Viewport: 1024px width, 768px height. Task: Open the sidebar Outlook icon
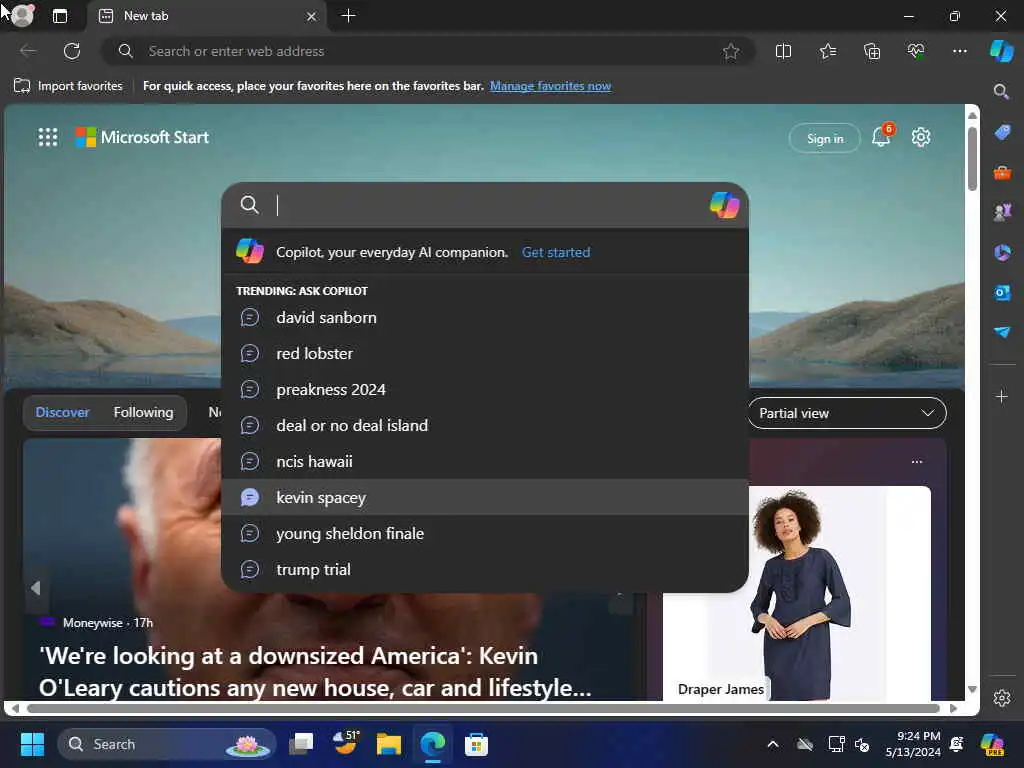1002,292
